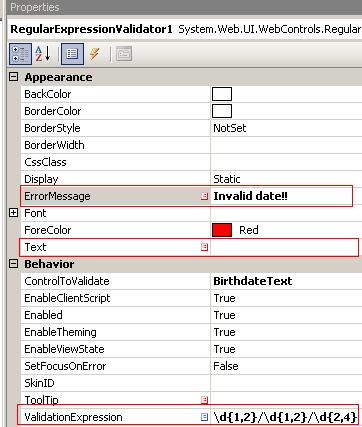Click marker icon beside ValidationExpression
The width and height of the screenshot is (362, 427).
(204, 417)
